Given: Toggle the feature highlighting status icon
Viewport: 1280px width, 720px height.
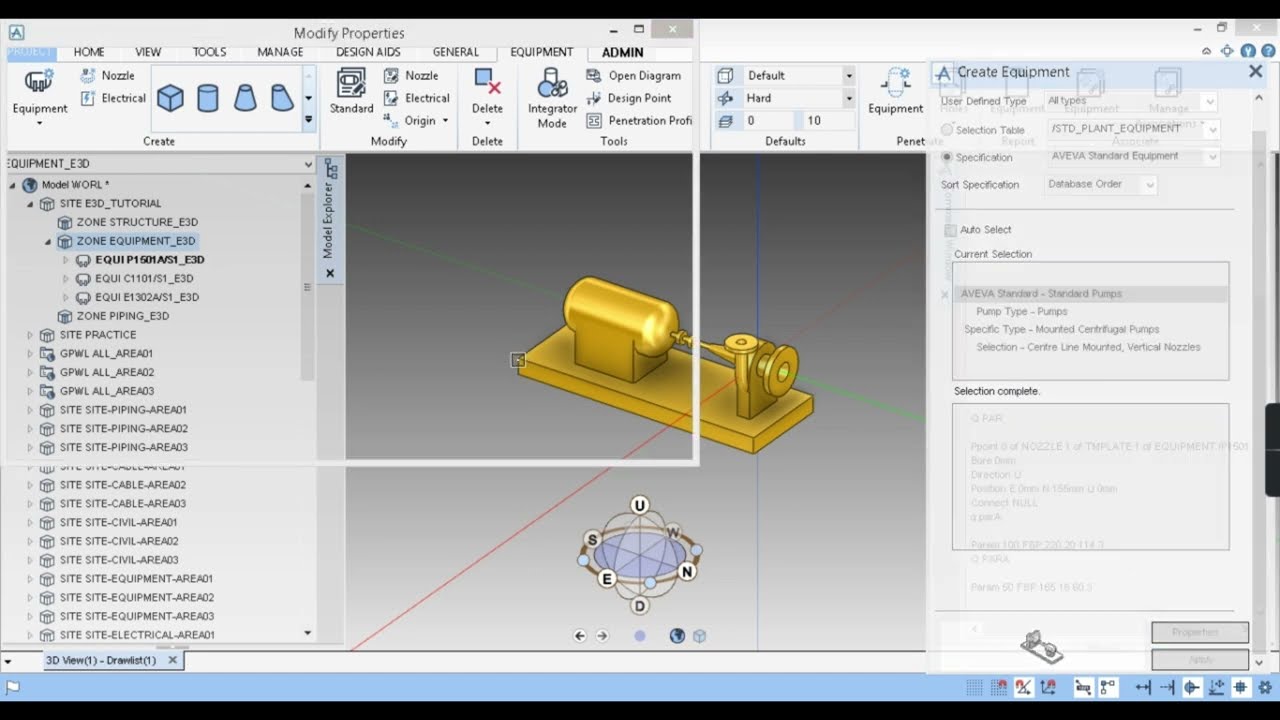Looking at the screenshot, I should pos(1083,687).
